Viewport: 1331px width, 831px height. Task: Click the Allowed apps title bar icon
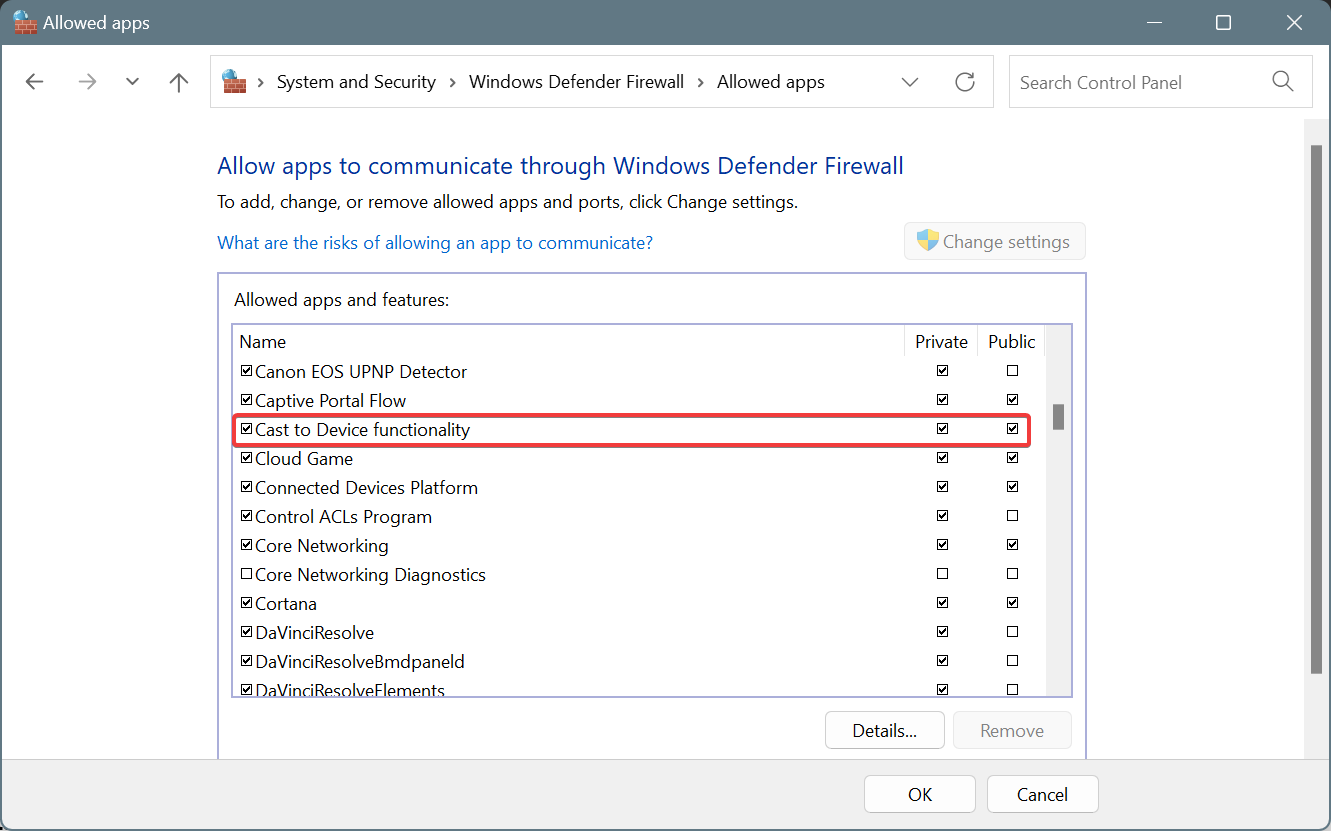tap(25, 22)
